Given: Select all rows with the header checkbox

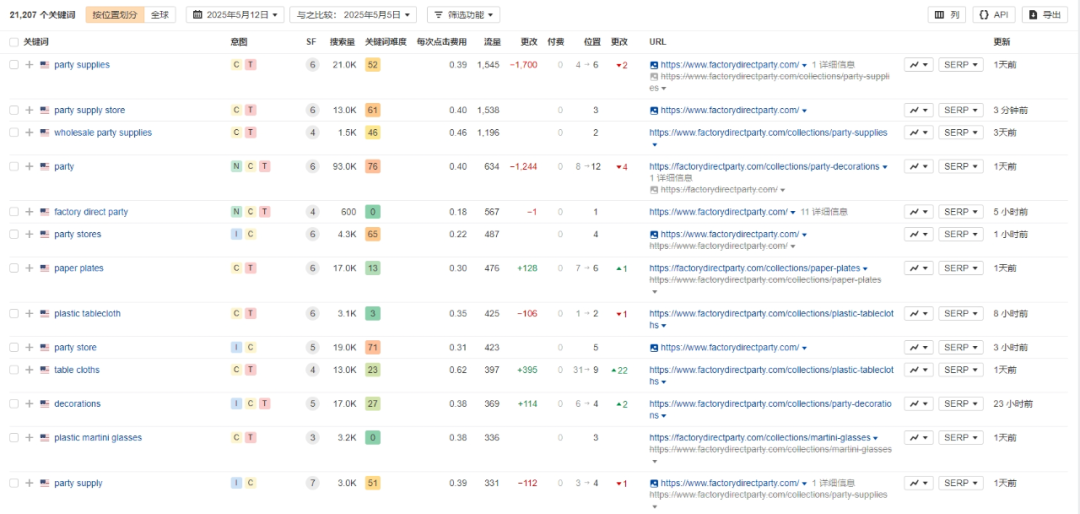Looking at the screenshot, I should pyautogui.click(x=13, y=42).
